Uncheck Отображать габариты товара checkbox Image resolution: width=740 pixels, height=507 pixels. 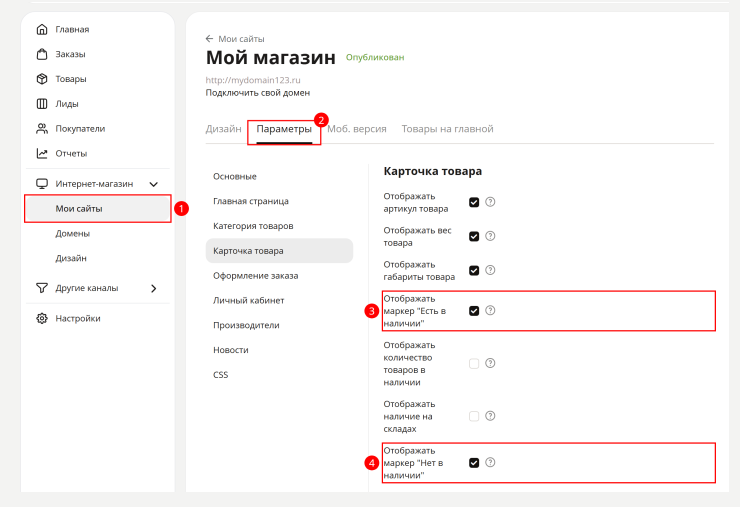[x=474, y=270]
